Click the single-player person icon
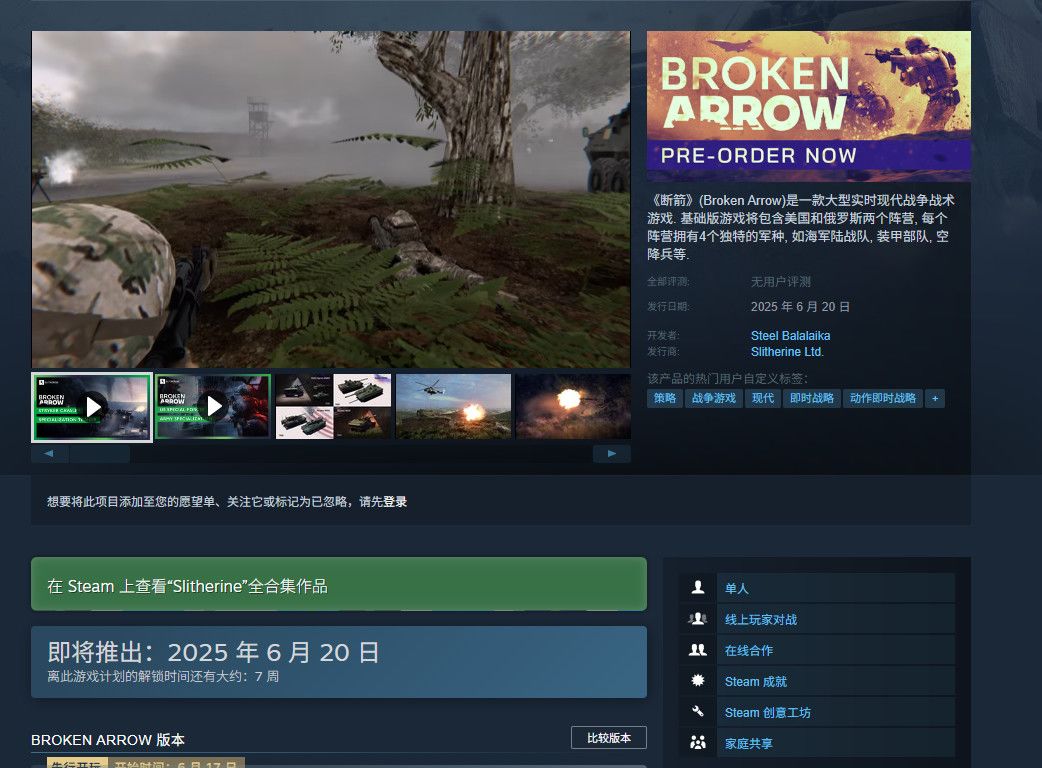 click(698, 587)
